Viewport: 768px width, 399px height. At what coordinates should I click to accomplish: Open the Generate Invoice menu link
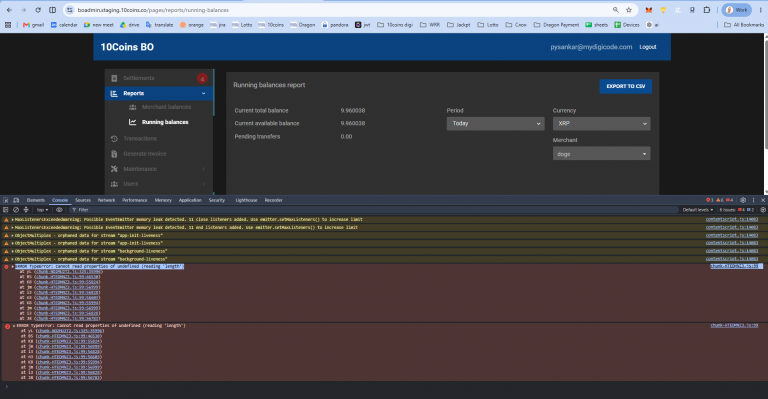[144, 154]
